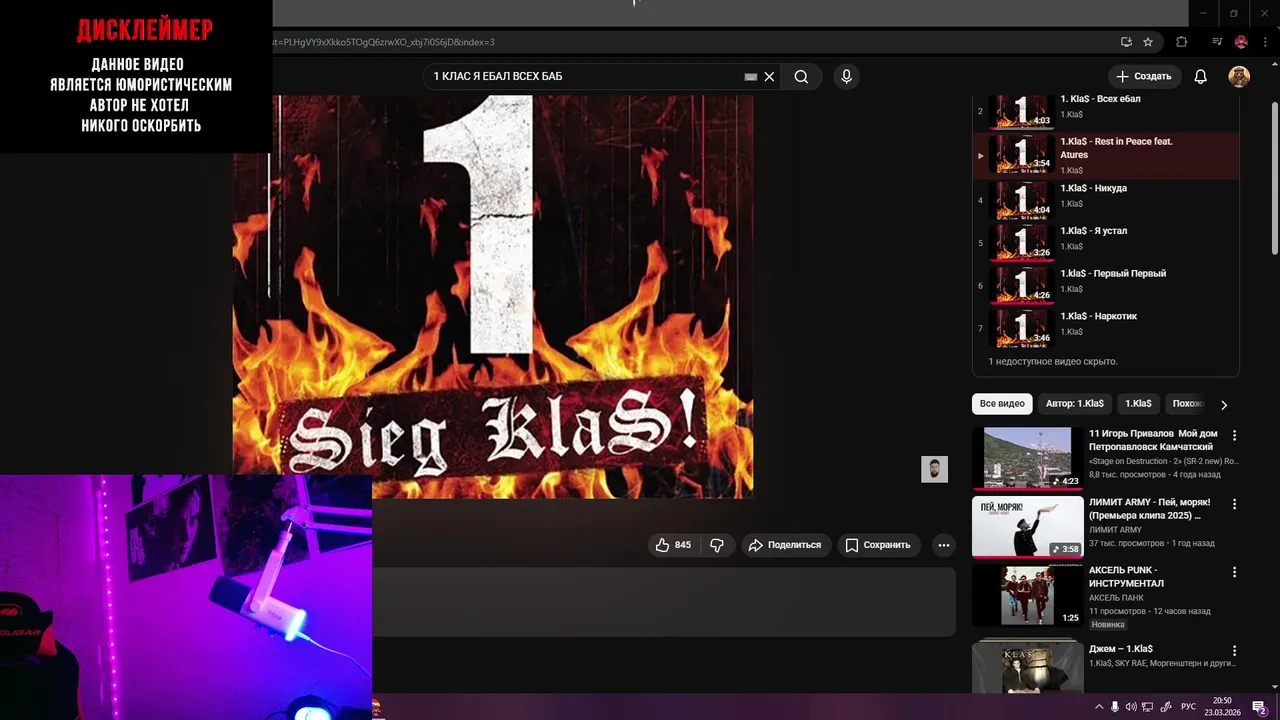The image size is (1280, 720).
Task: Click the 1 недоступное видео скрыто notice
Action: click(x=1053, y=361)
